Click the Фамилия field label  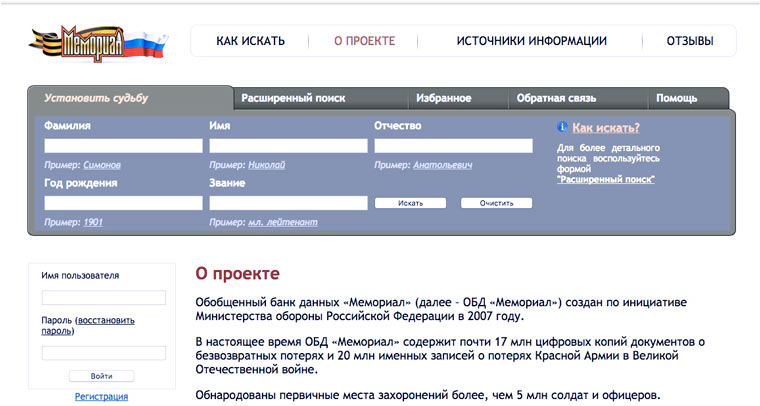click(67, 125)
